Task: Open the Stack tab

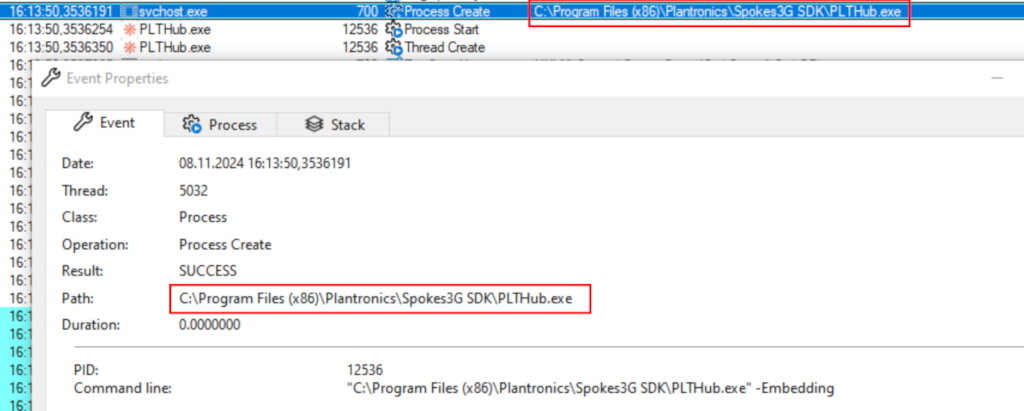Action: tap(334, 125)
